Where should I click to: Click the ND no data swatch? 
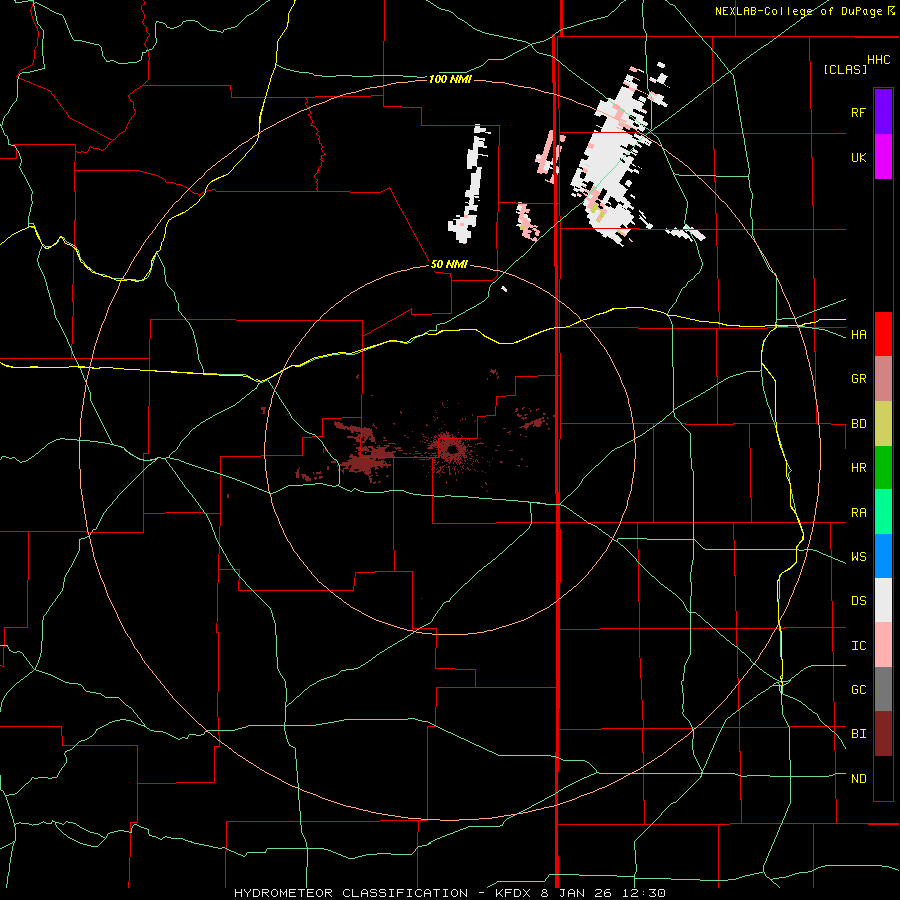point(883,778)
